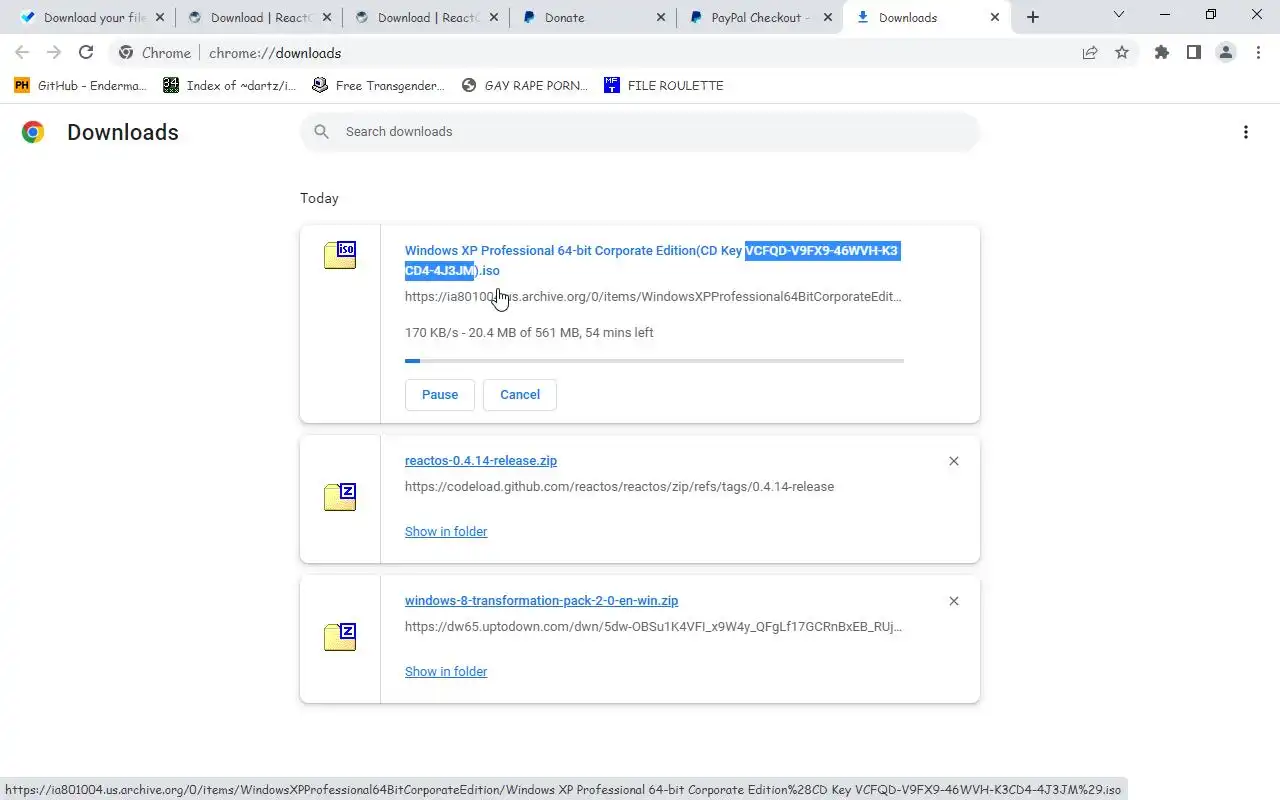Click the search magnifier icon
Image resolution: width=1280 pixels, height=800 pixels.
click(321, 132)
